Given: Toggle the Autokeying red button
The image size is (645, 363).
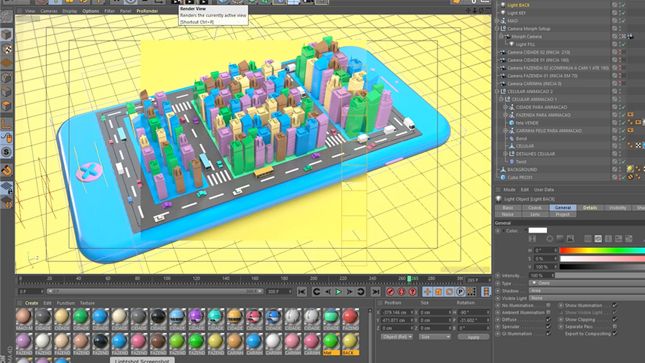Looking at the screenshot, I should [x=401, y=292].
